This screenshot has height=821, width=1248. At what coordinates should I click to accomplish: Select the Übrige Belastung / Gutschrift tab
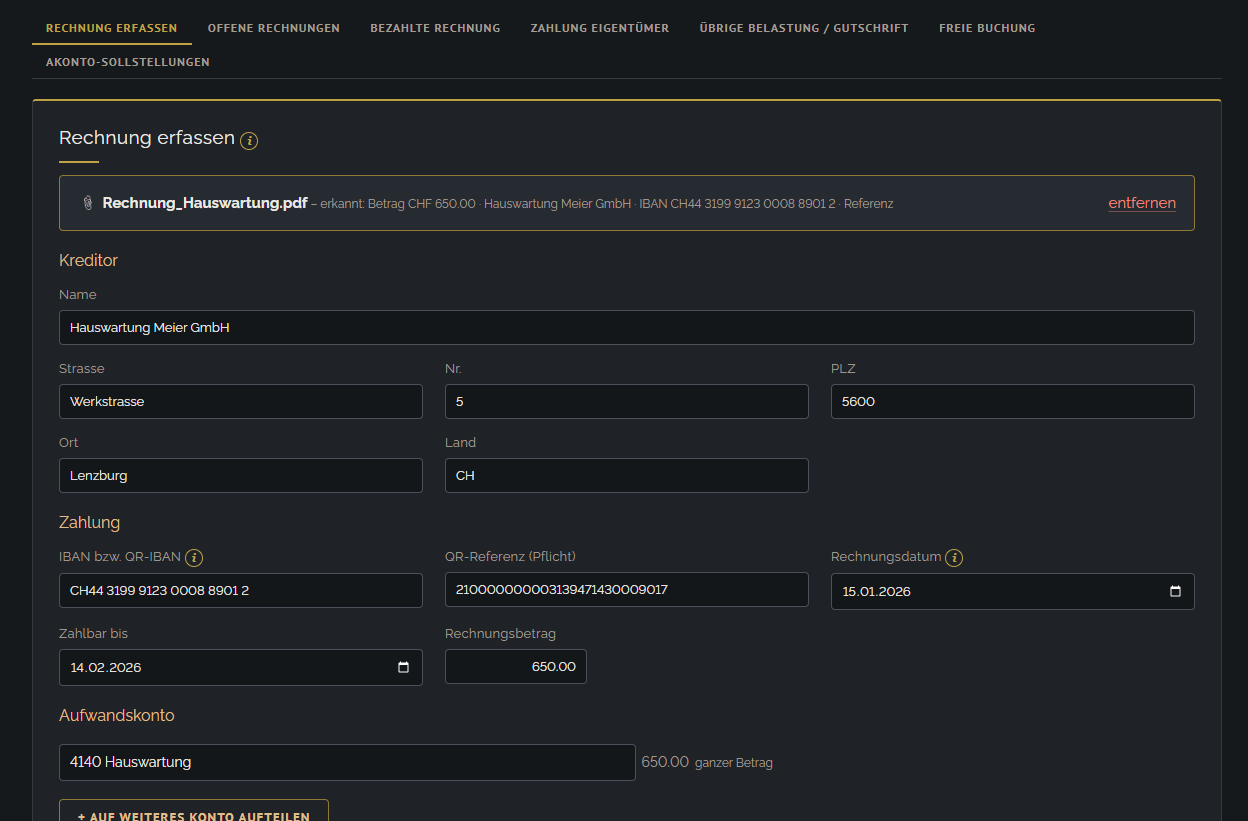point(804,28)
